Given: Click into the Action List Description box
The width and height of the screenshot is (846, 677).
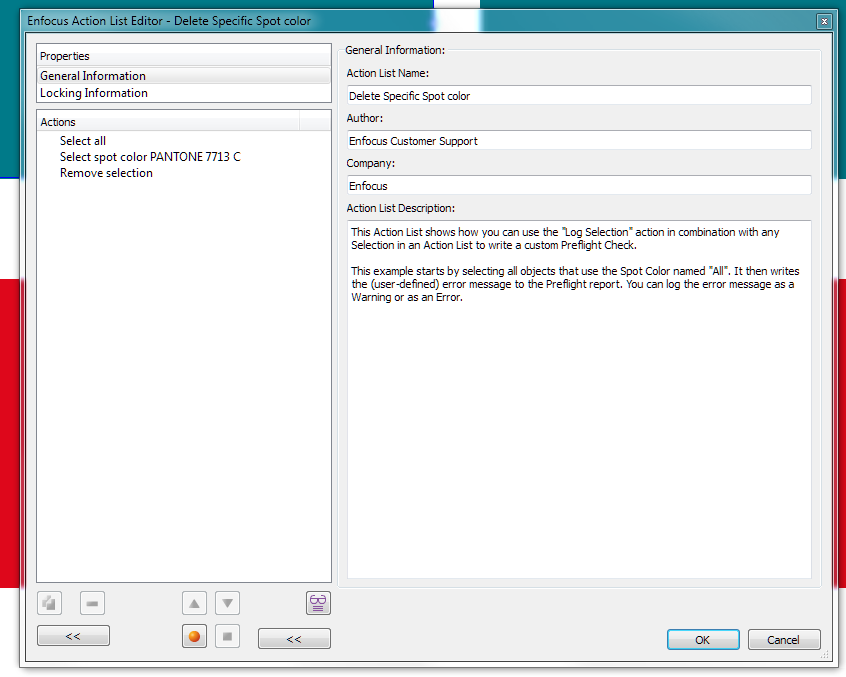Looking at the screenshot, I should tap(579, 399).
